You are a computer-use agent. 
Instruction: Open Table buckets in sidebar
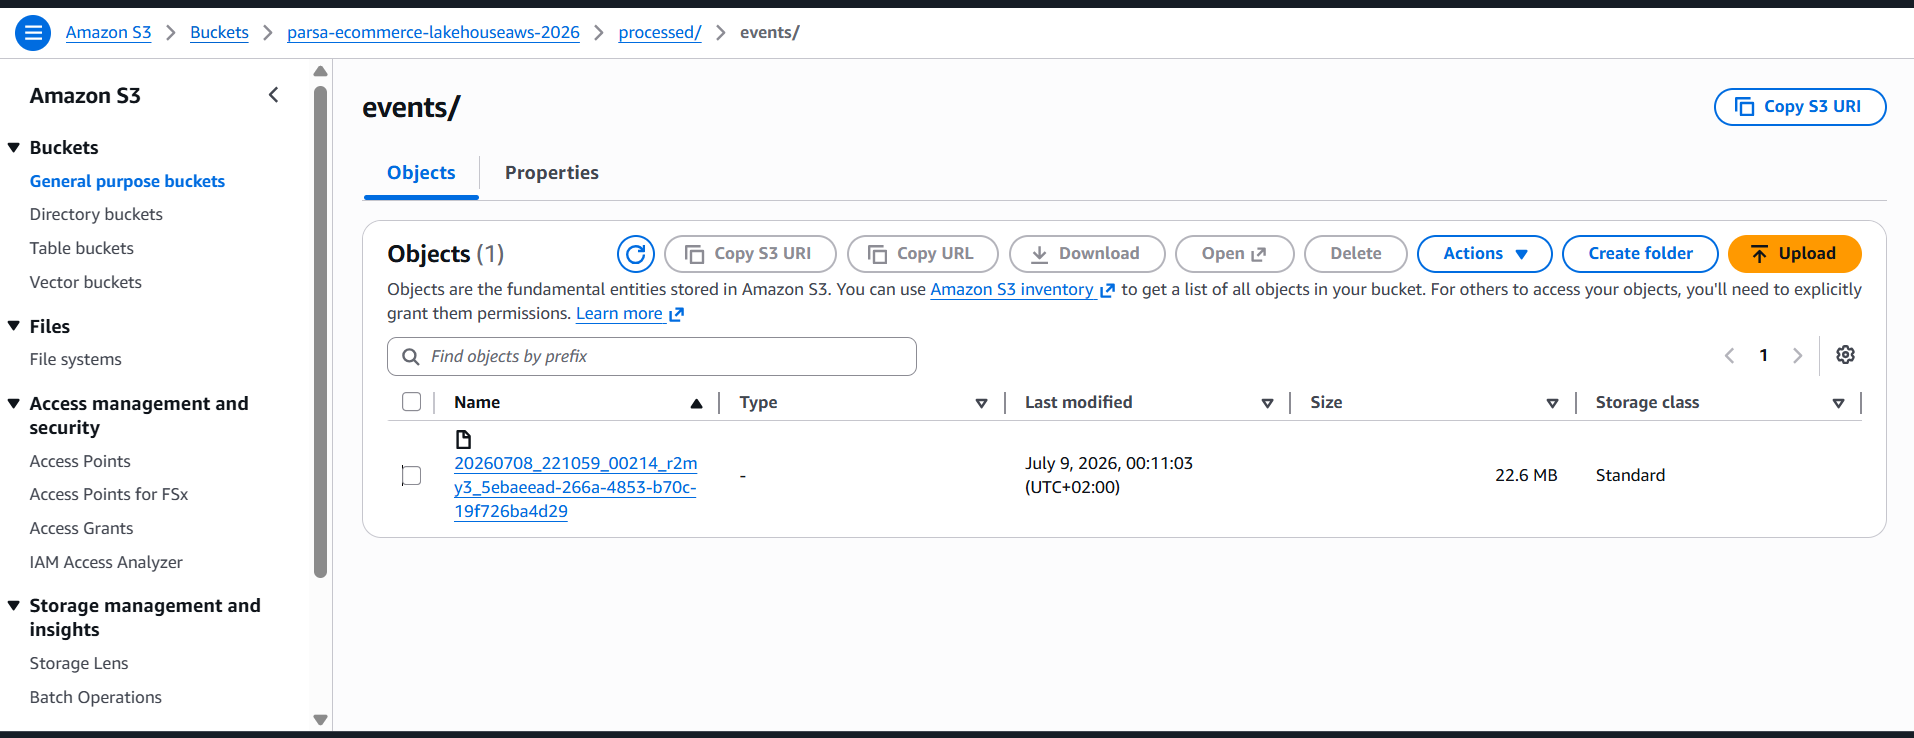point(81,248)
